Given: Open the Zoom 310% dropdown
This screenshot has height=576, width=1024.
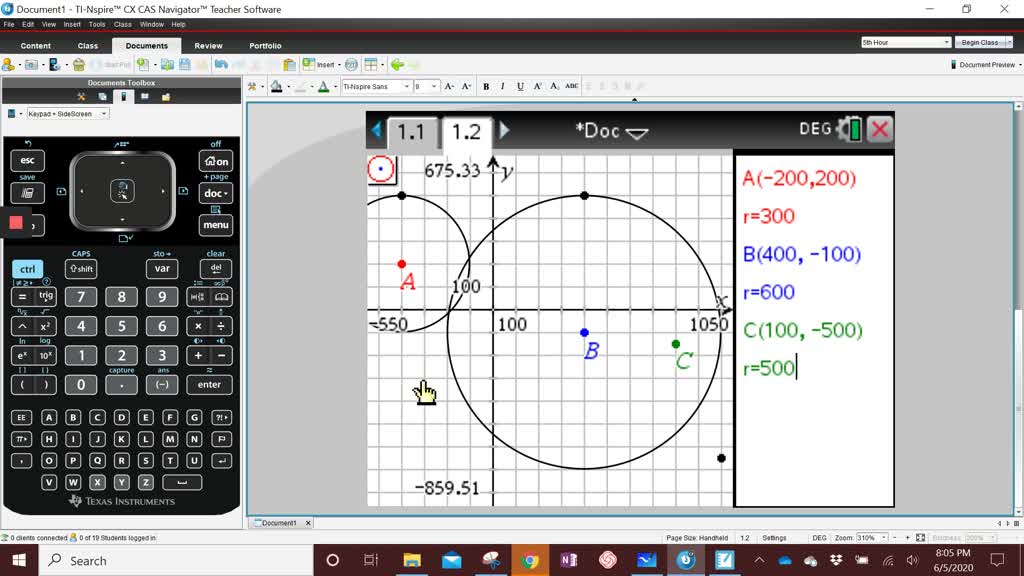Looking at the screenshot, I should pos(872,537).
